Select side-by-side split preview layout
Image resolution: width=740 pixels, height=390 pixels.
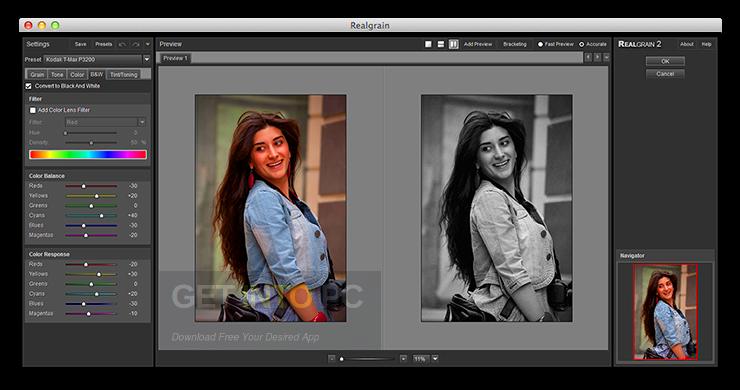[454, 44]
